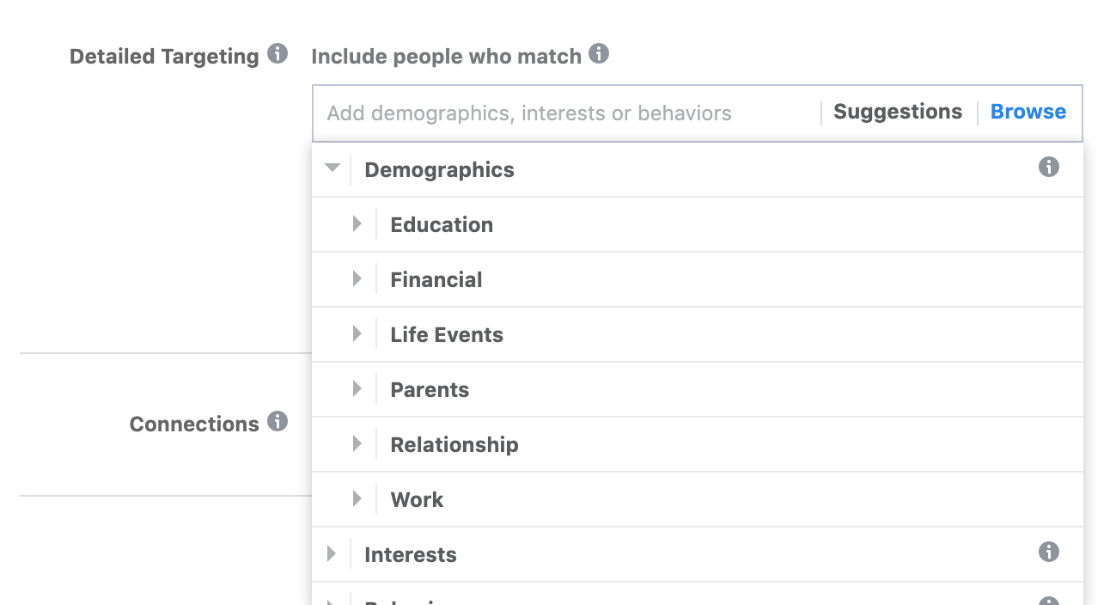Viewport: 1100px width, 605px height.
Task: Click info icon next to Connections
Action: (x=278, y=422)
